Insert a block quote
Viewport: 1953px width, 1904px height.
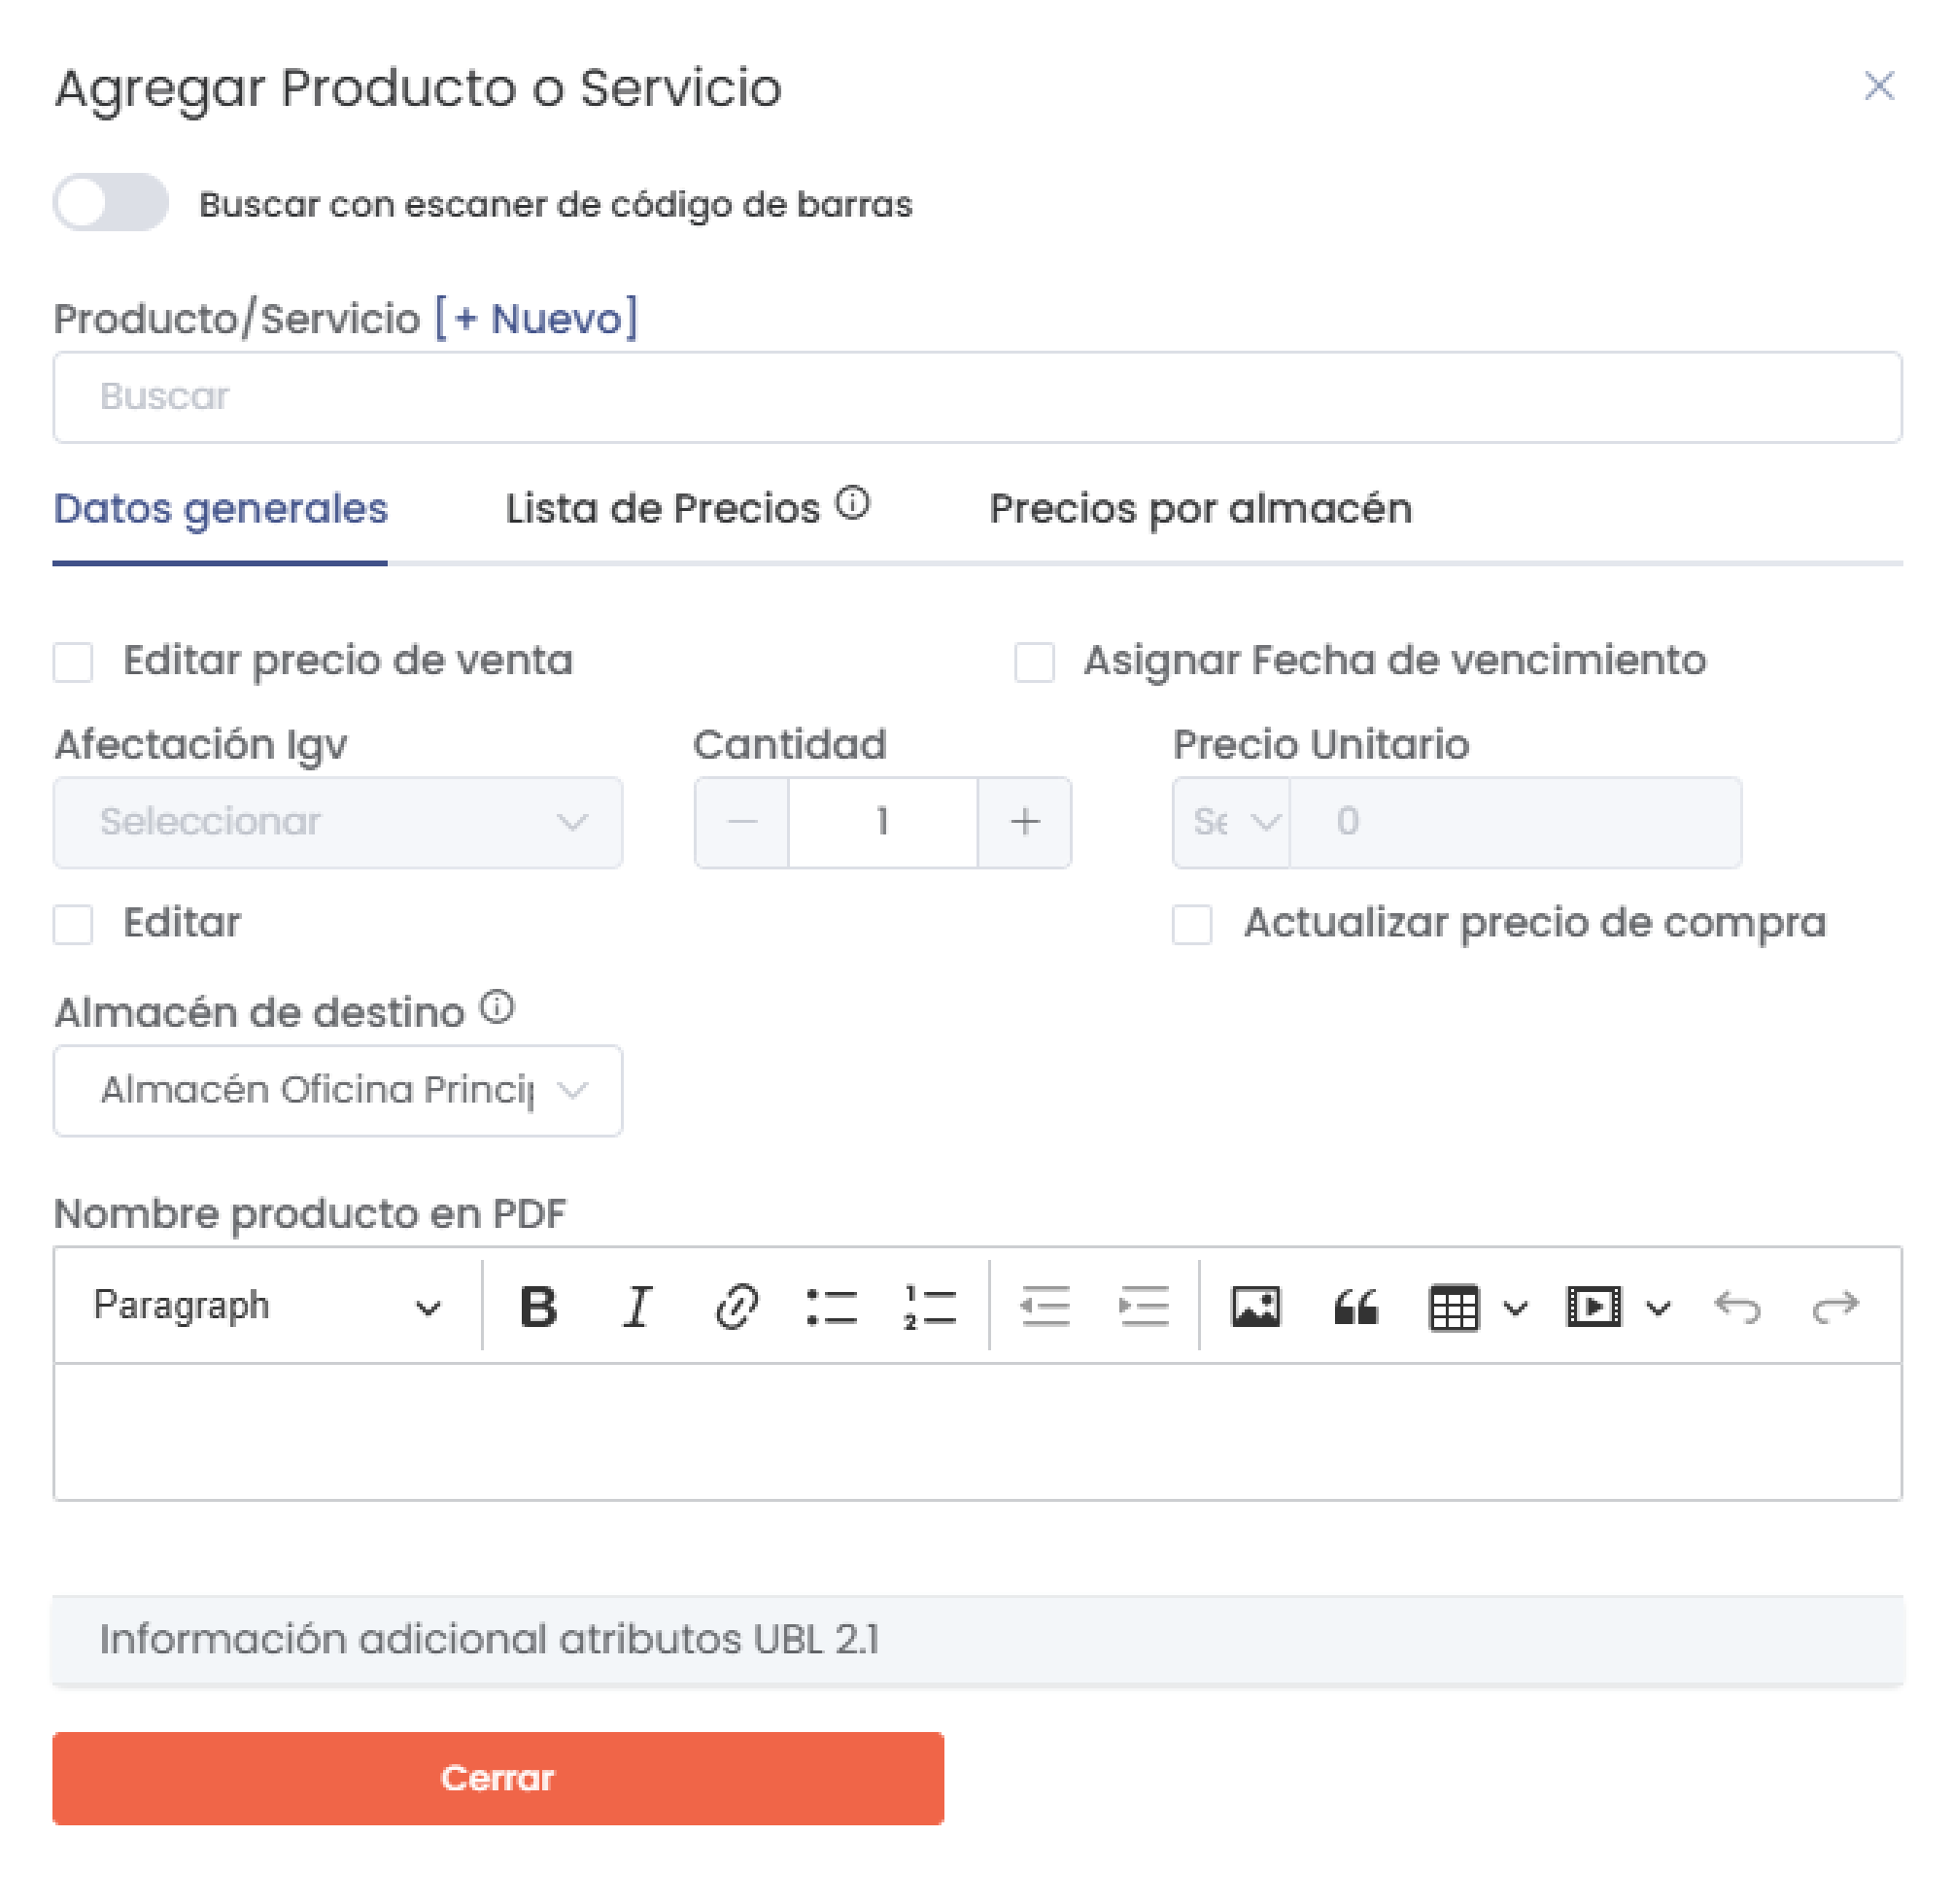(x=1355, y=1305)
